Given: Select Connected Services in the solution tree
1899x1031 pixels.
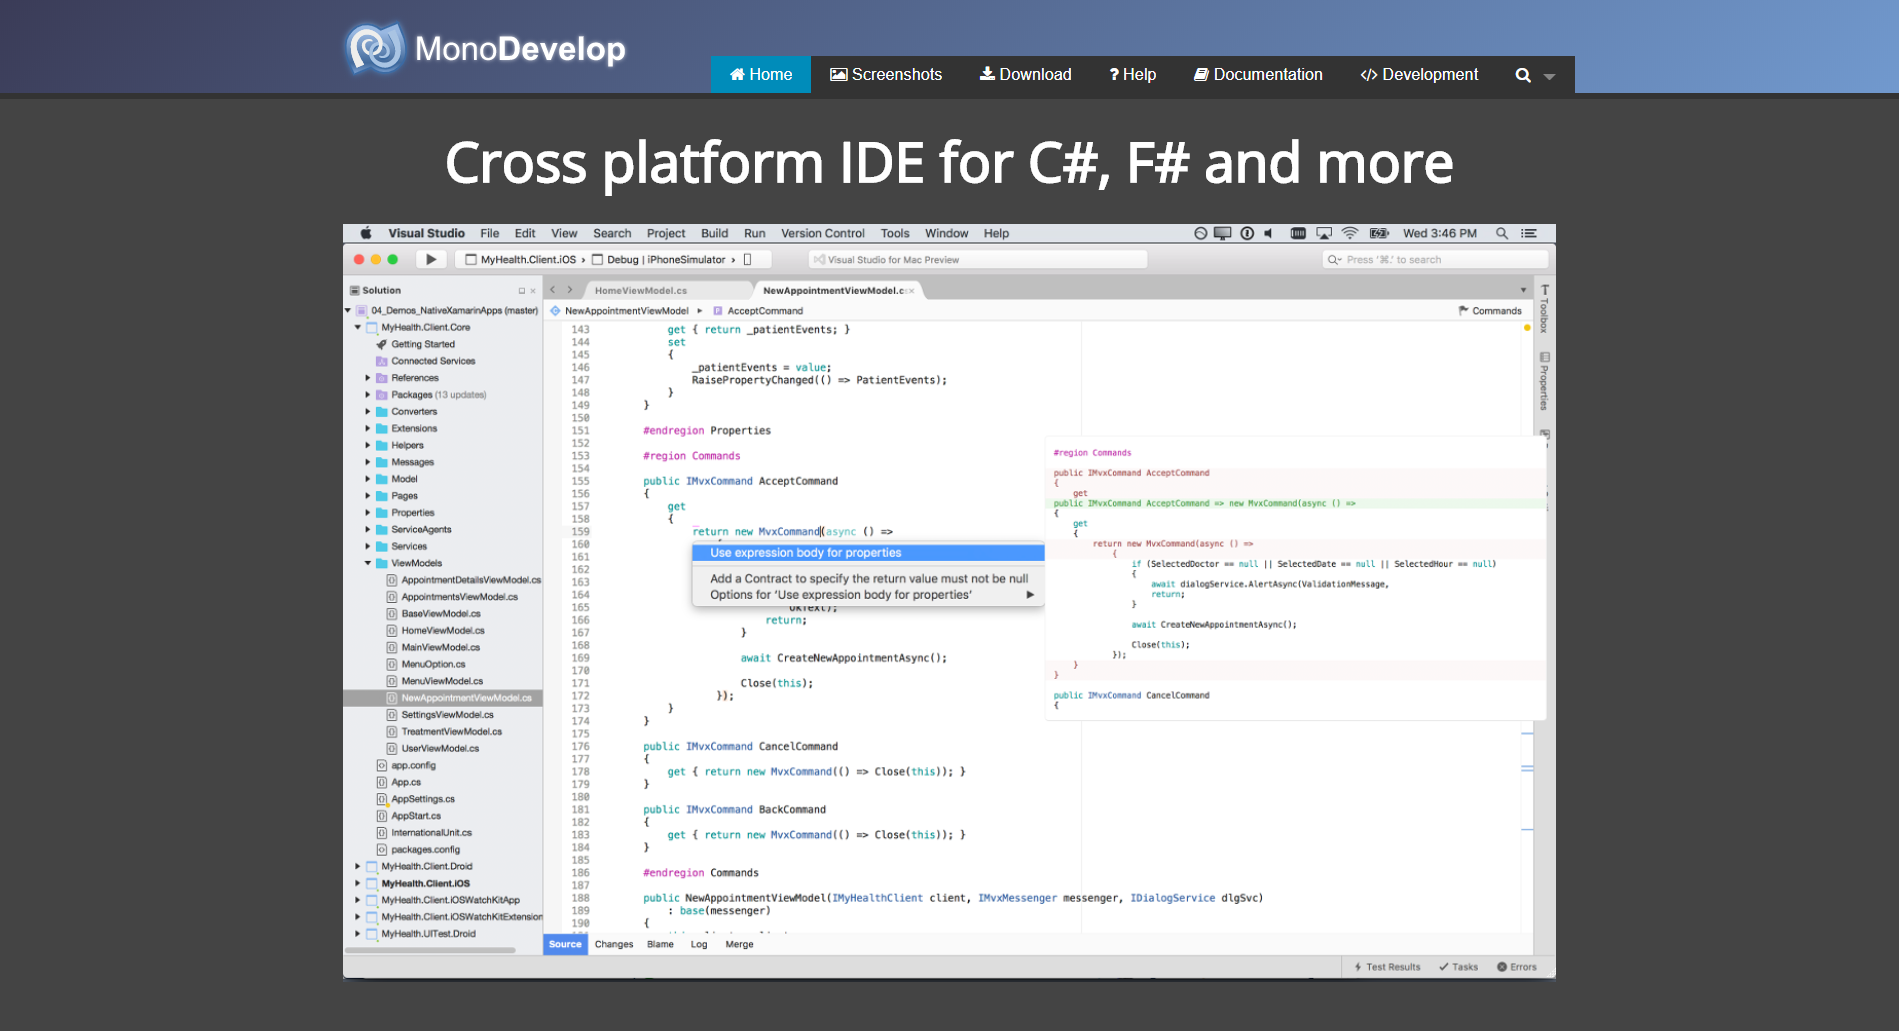Looking at the screenshot, I should (x=433, y=361).
